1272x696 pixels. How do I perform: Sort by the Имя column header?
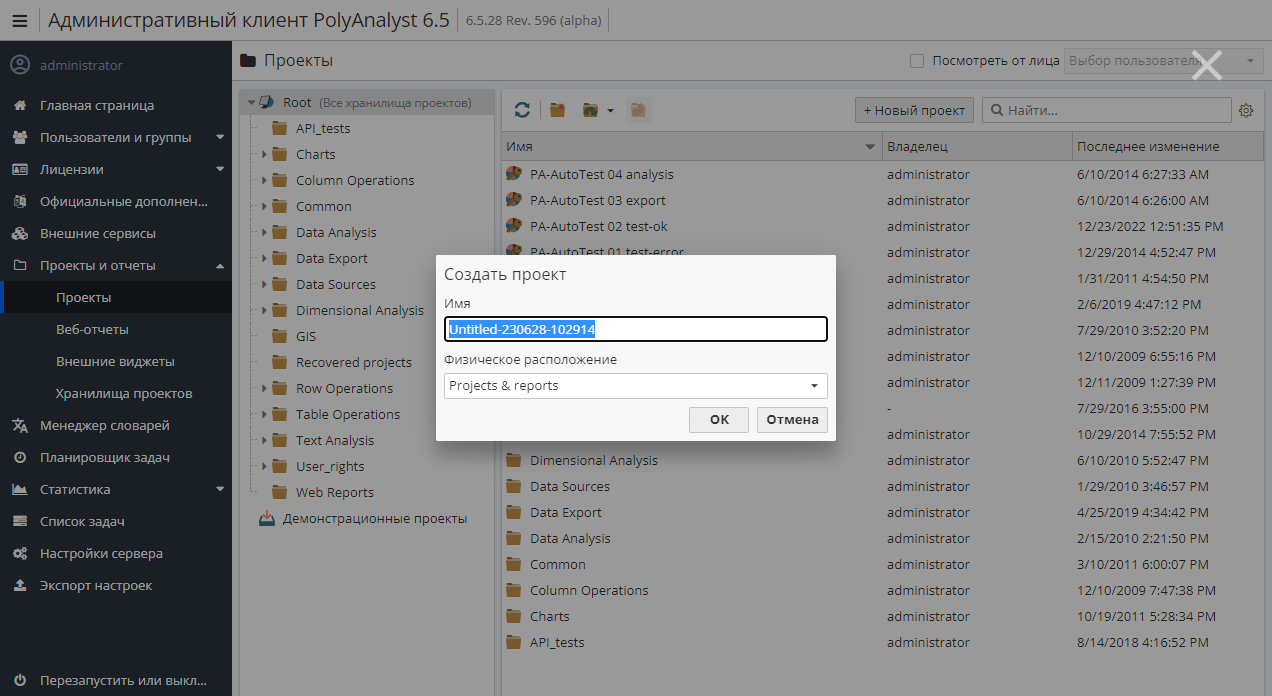click(x=691, y=146)
